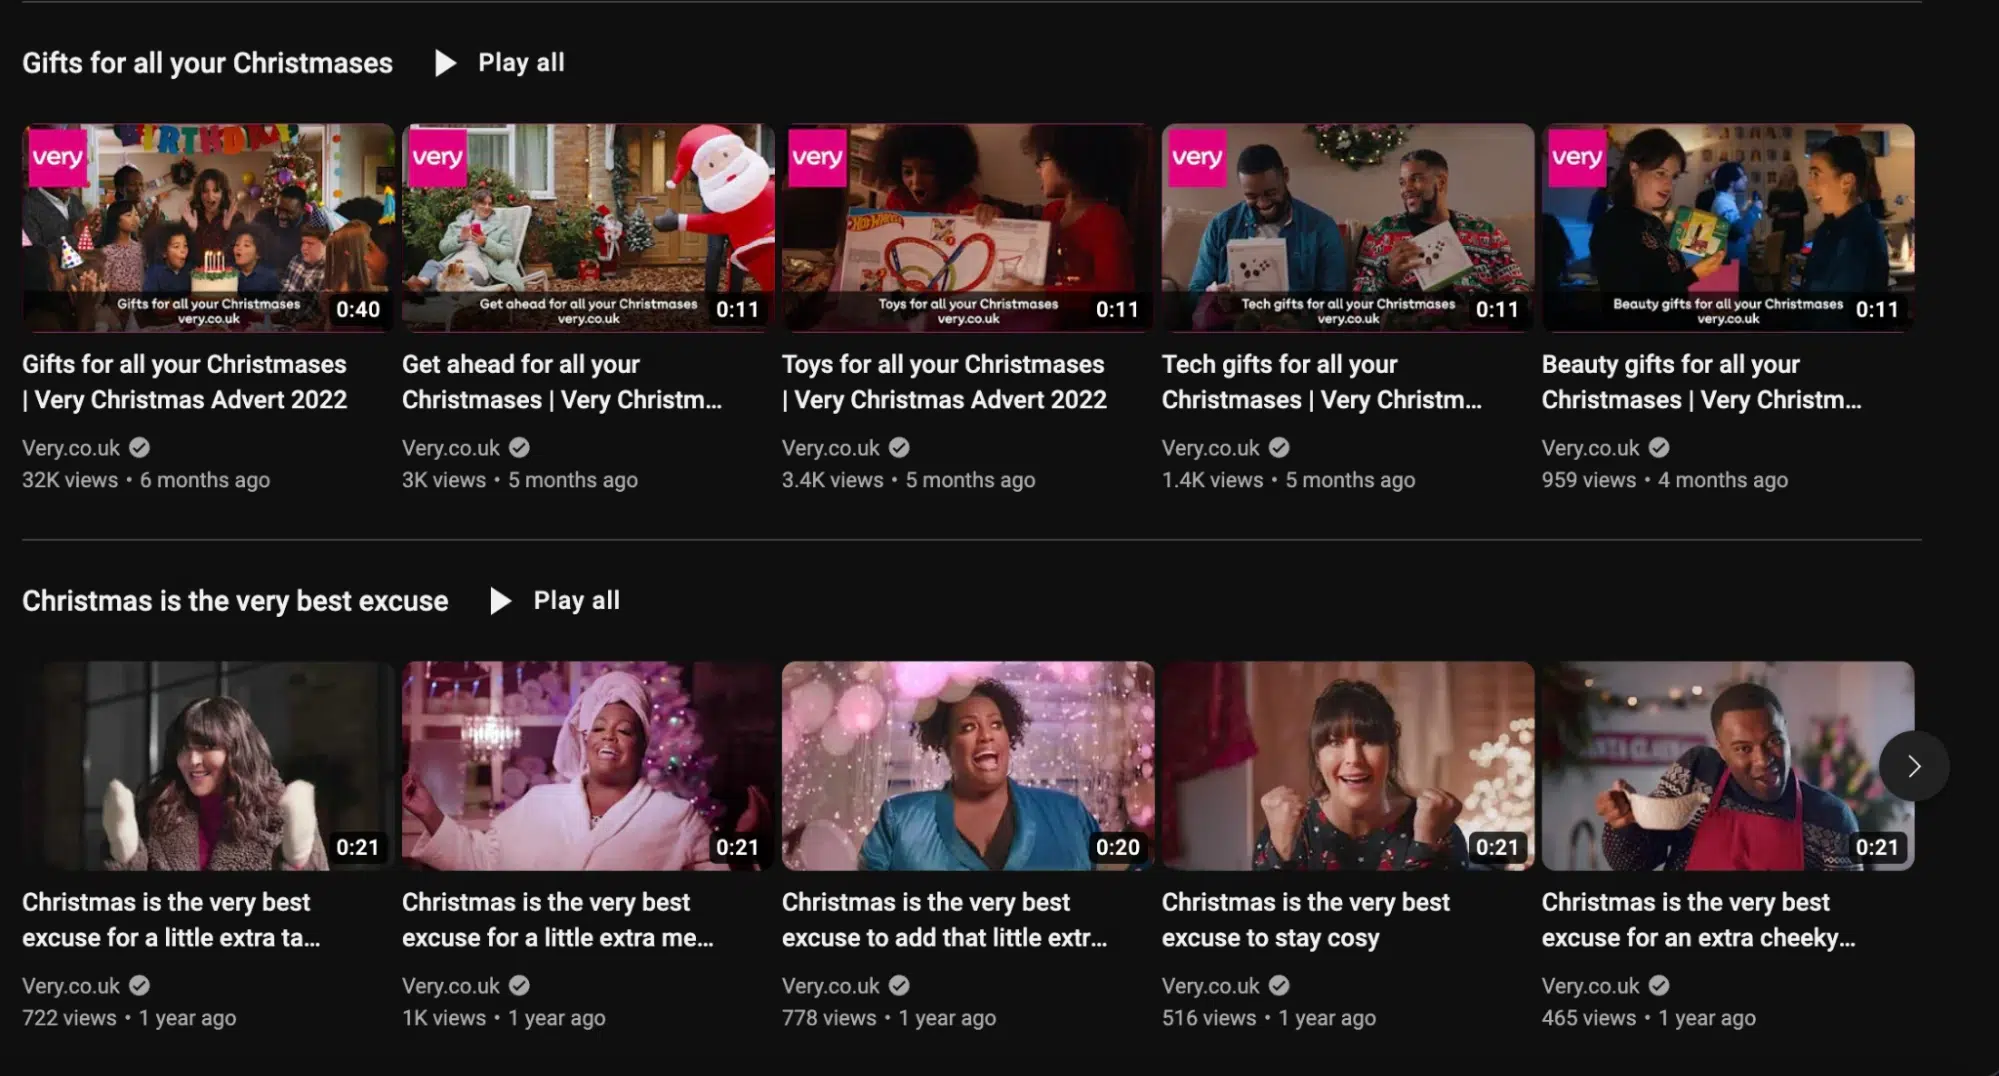Screen dimensions: 1999x1076
Task: Open thumbnail for 'excuse for a little extra me...' video
Action: coord(588,766)
